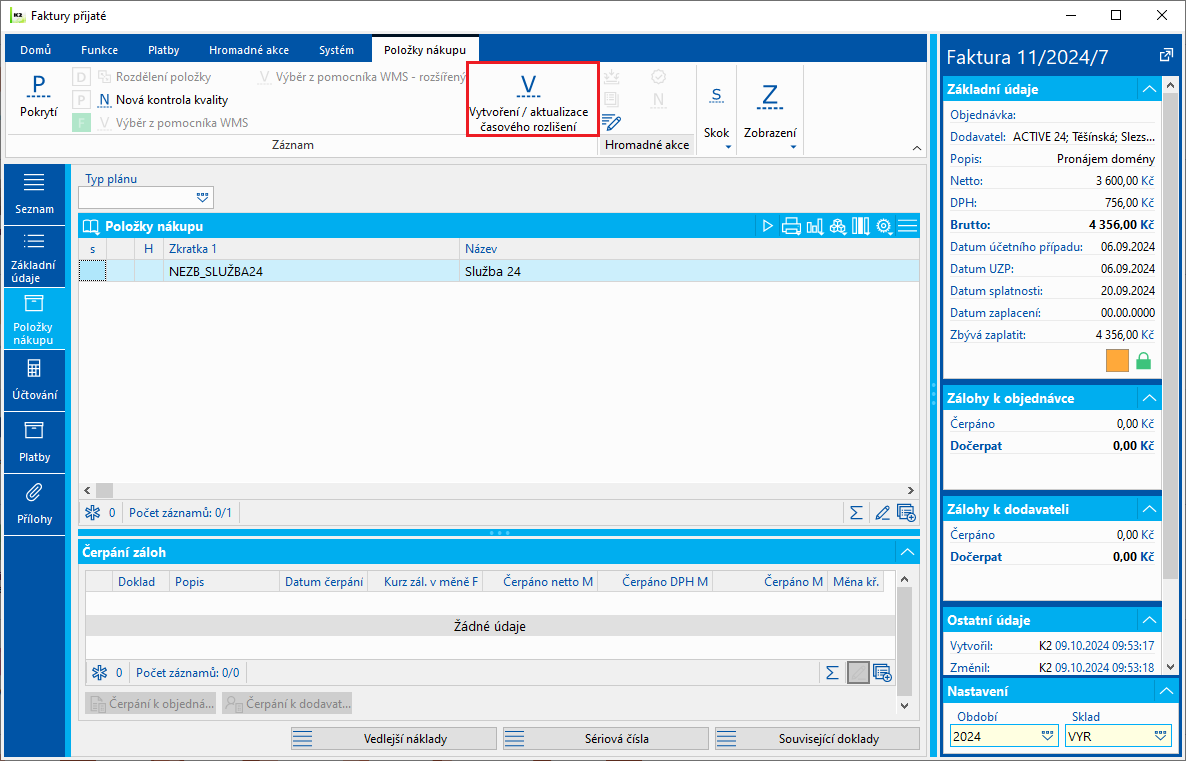1186x761 pixels.
Task: Switch to the Platby ribbon tab
Action: pos(163,50)
